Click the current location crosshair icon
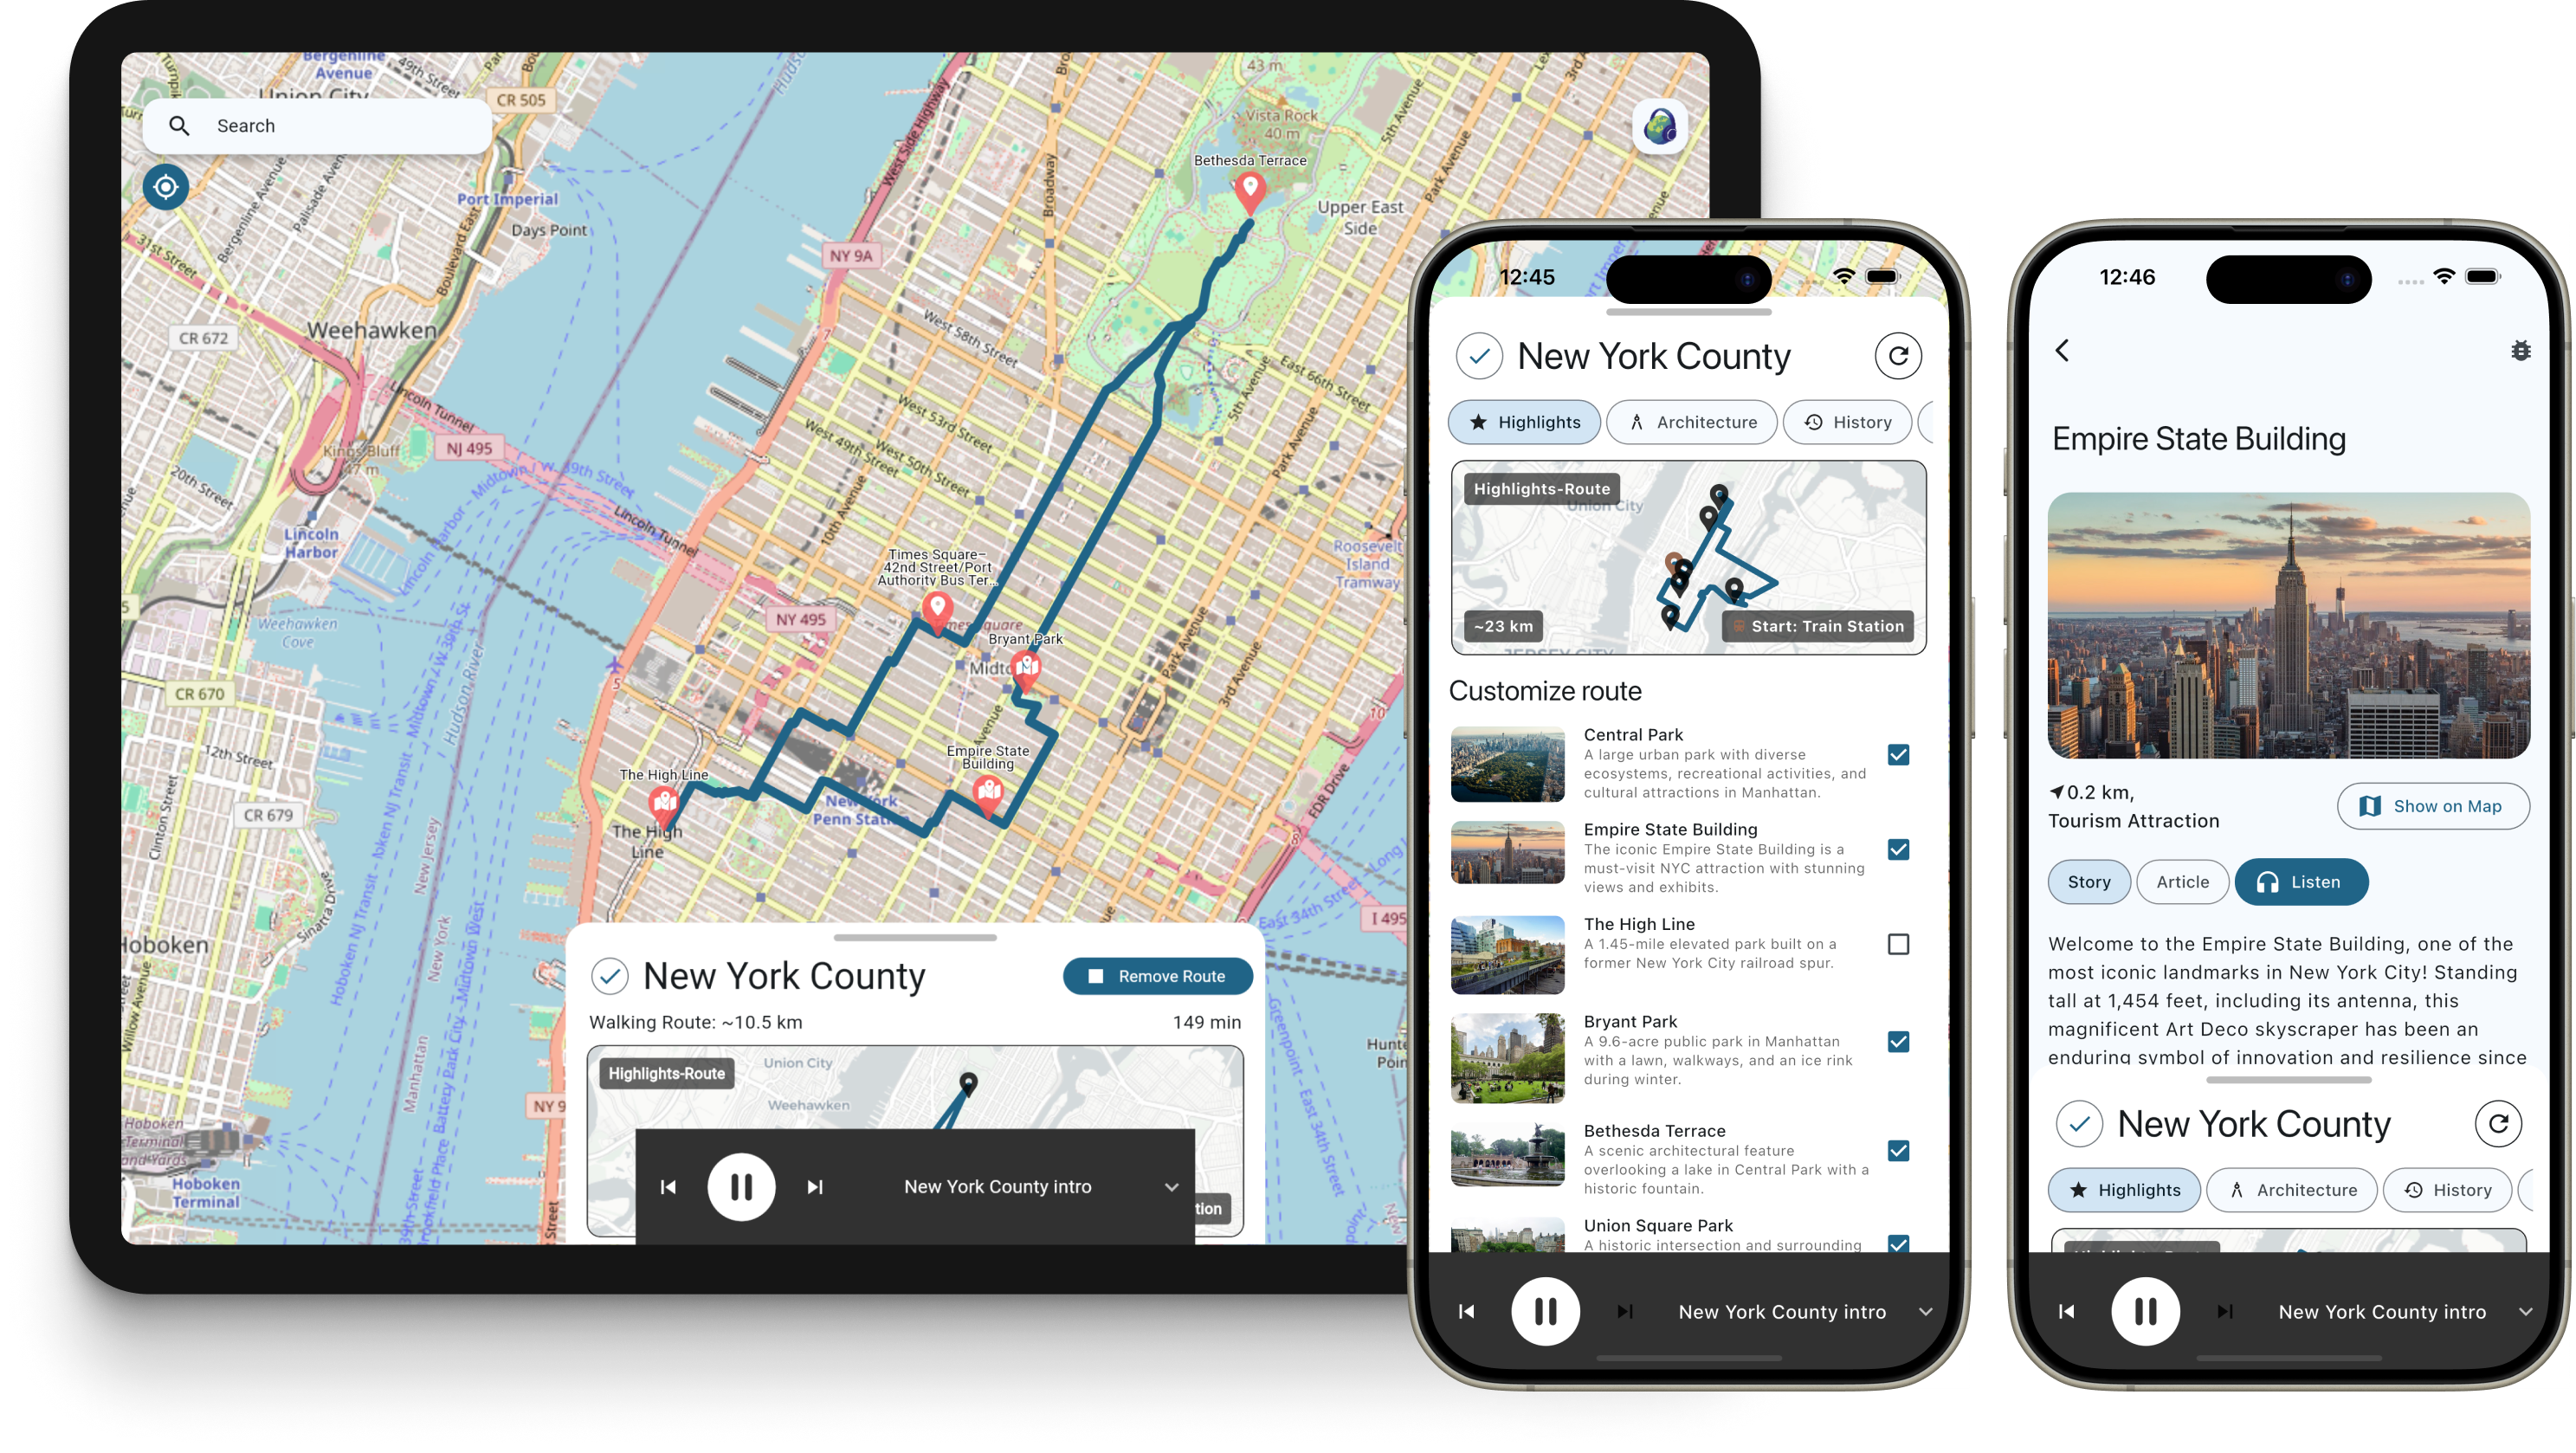Screen dimensions: 2576x1453 165,188
